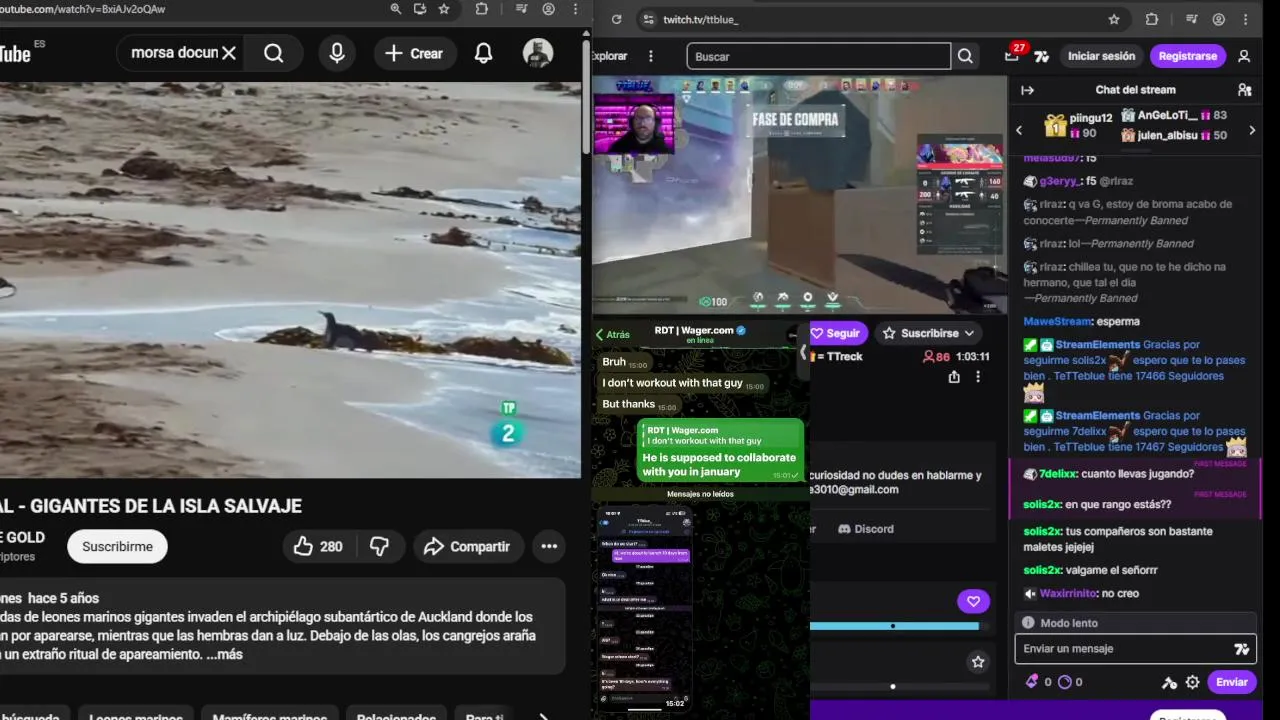This screenshot has height=720, width=1280.
Task: View site information for twitch.tv
Action: coord(648,19)
